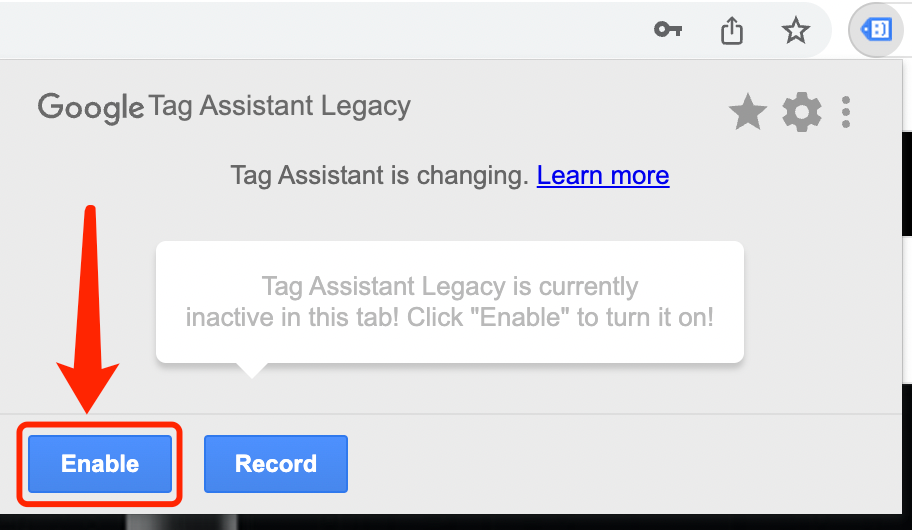Click the inactive-tab message bubble
This screenshot has width=912, height=530.
[450, 302]
